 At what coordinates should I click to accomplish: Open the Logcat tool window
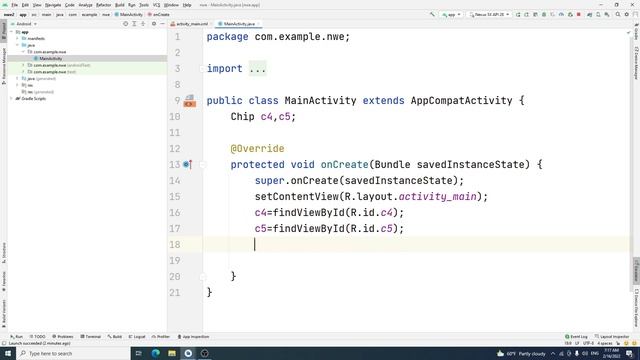[137, 337]
